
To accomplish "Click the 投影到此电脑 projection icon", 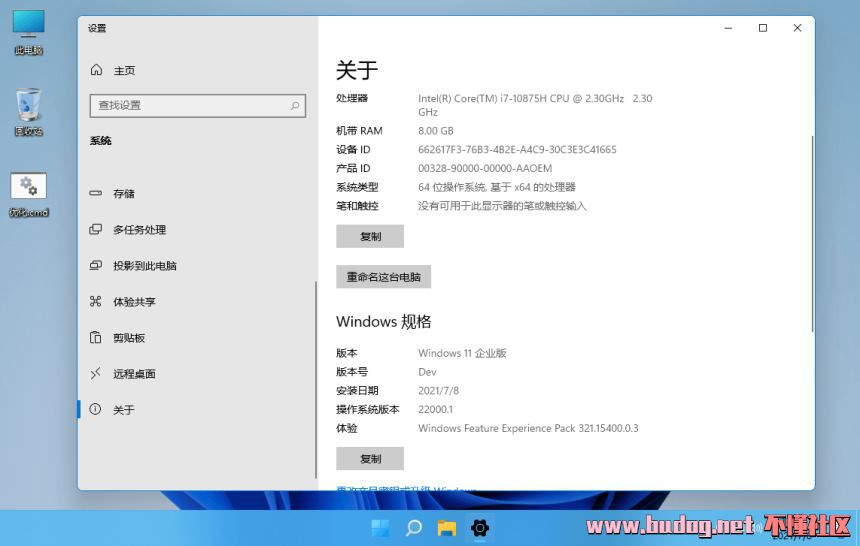I will point(96,266).
